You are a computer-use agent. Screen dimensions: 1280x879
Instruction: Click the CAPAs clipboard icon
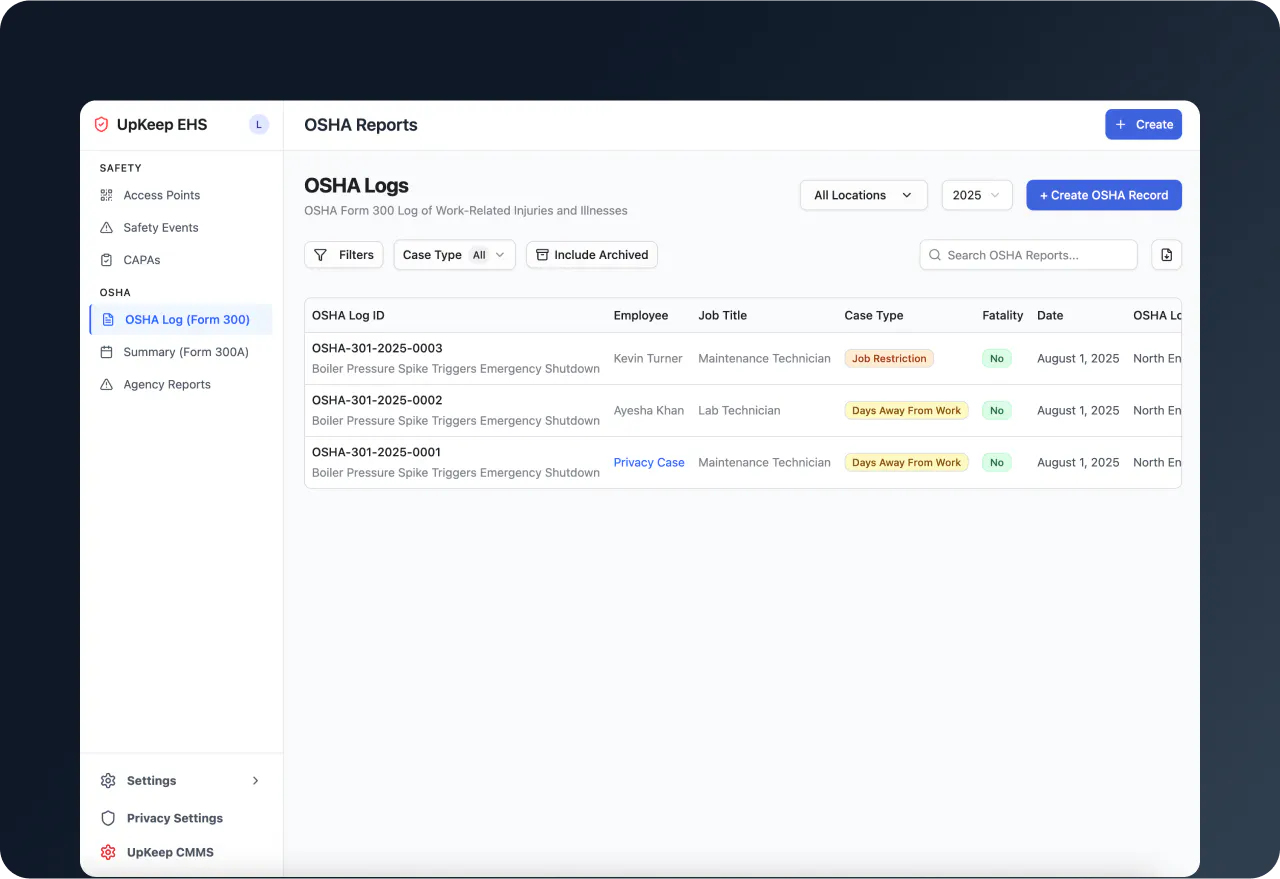tap(107, 260)
